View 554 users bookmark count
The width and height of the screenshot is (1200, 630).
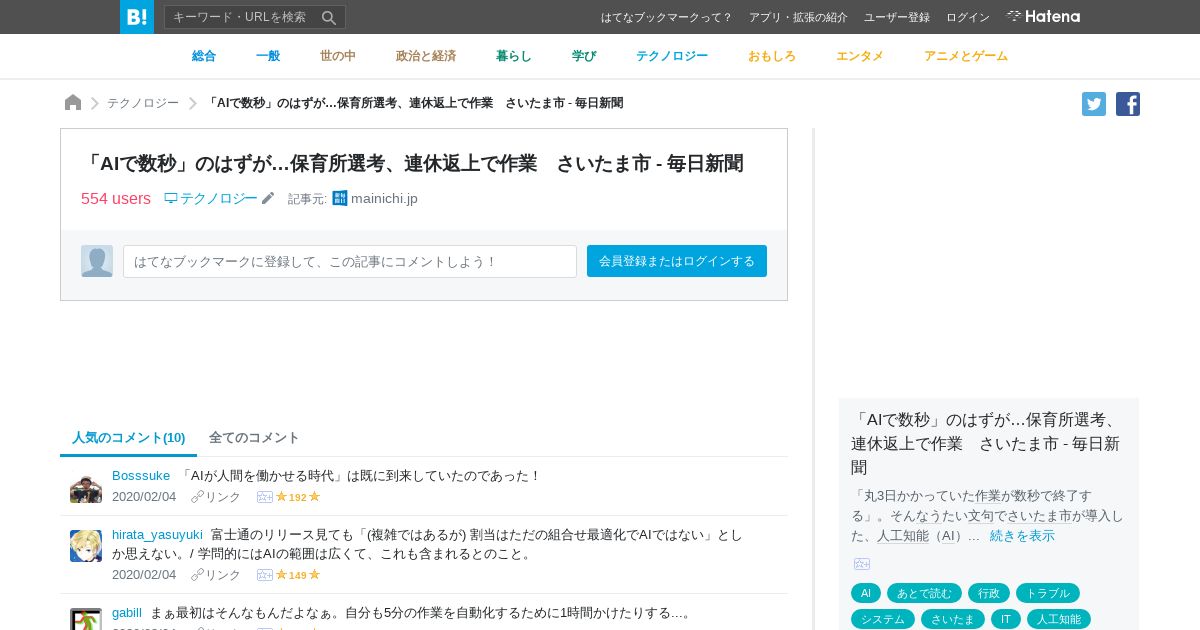tap(116, 198)
